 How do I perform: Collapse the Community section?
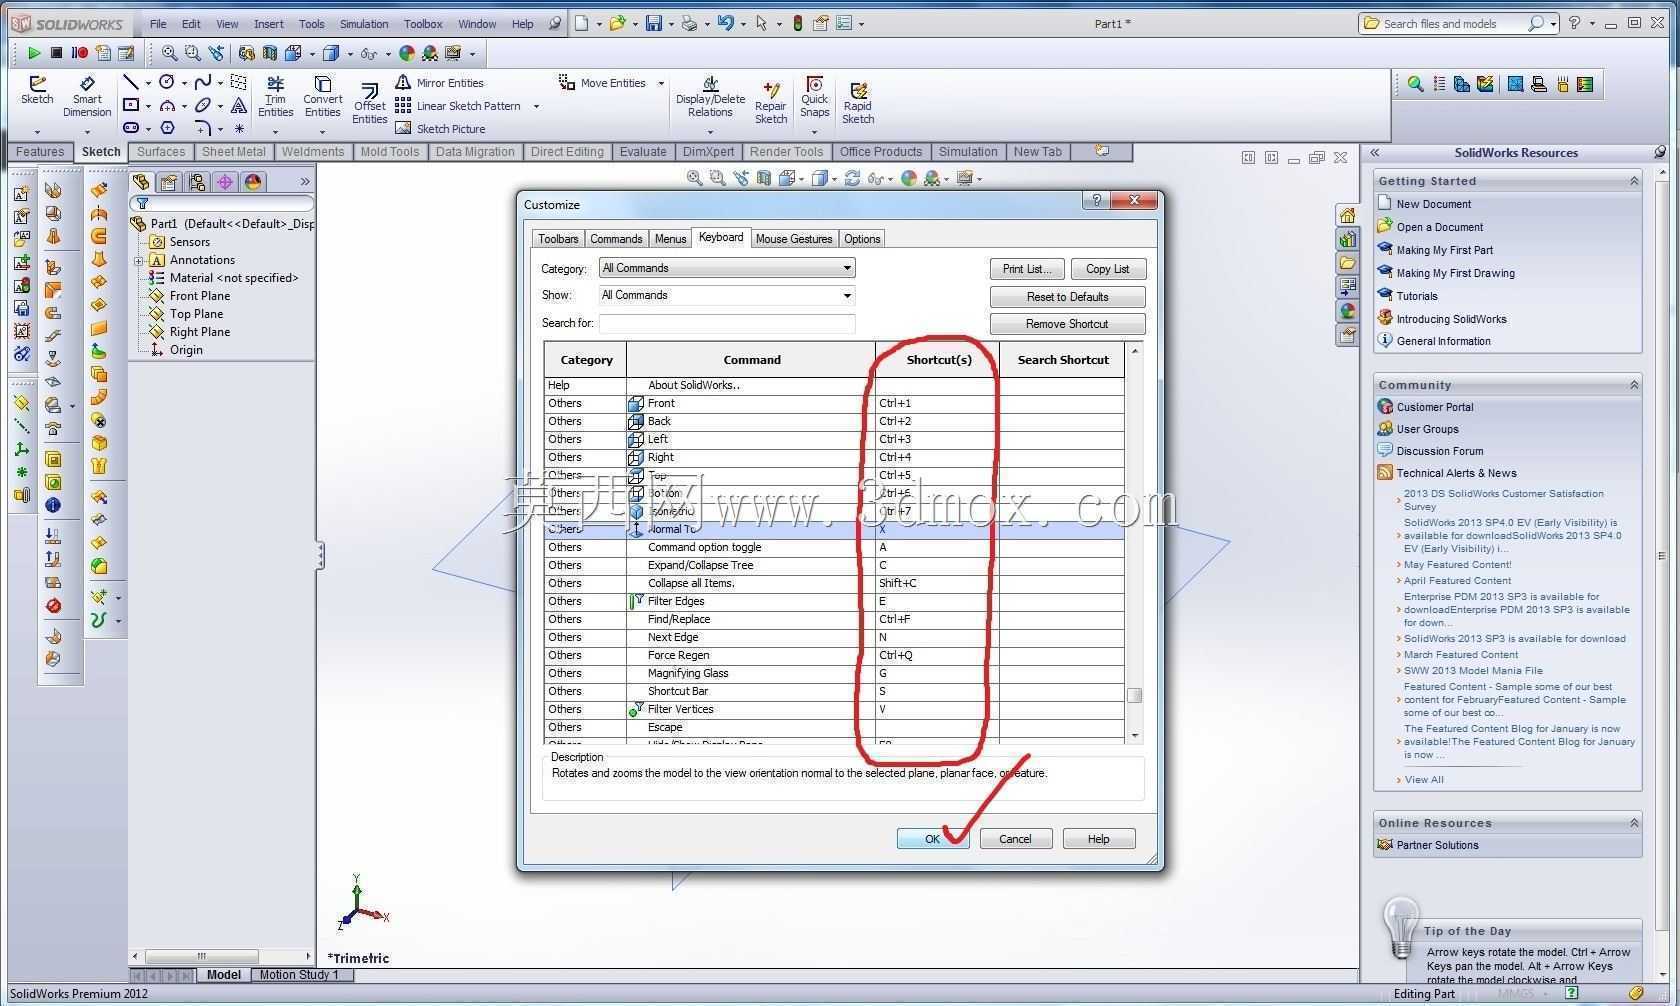tap(1634, 385)
